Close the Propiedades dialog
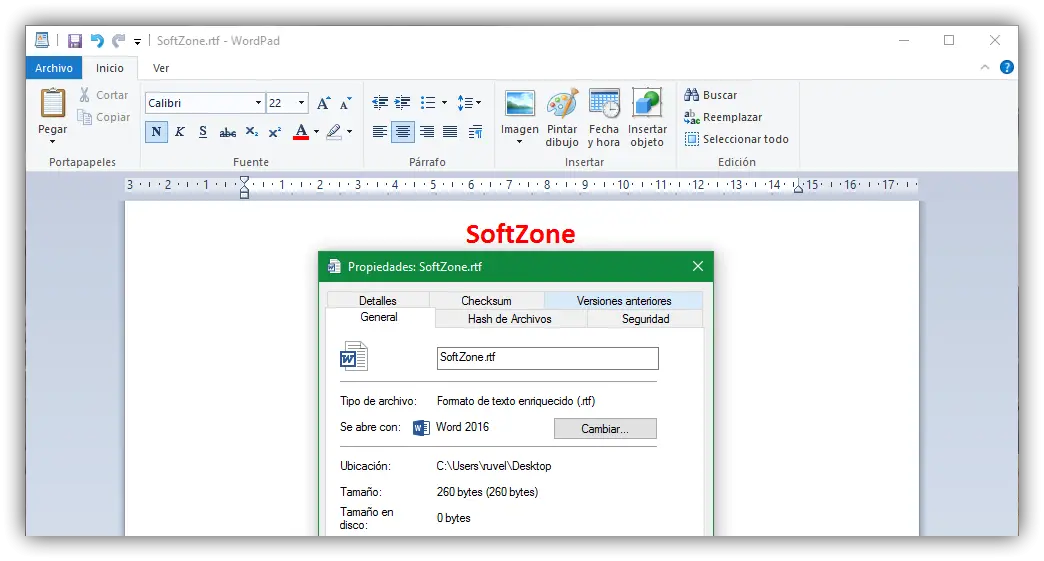Image resolution: width=1044 pixels, height=561 pixels. click(x=698, y=266)
